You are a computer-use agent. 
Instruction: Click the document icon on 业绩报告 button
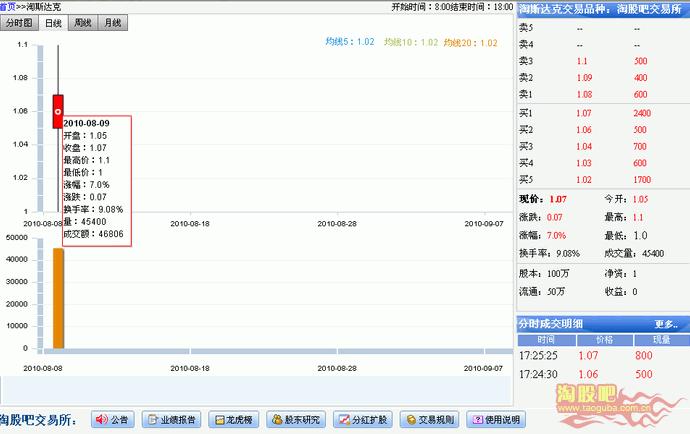pos(153,420)
